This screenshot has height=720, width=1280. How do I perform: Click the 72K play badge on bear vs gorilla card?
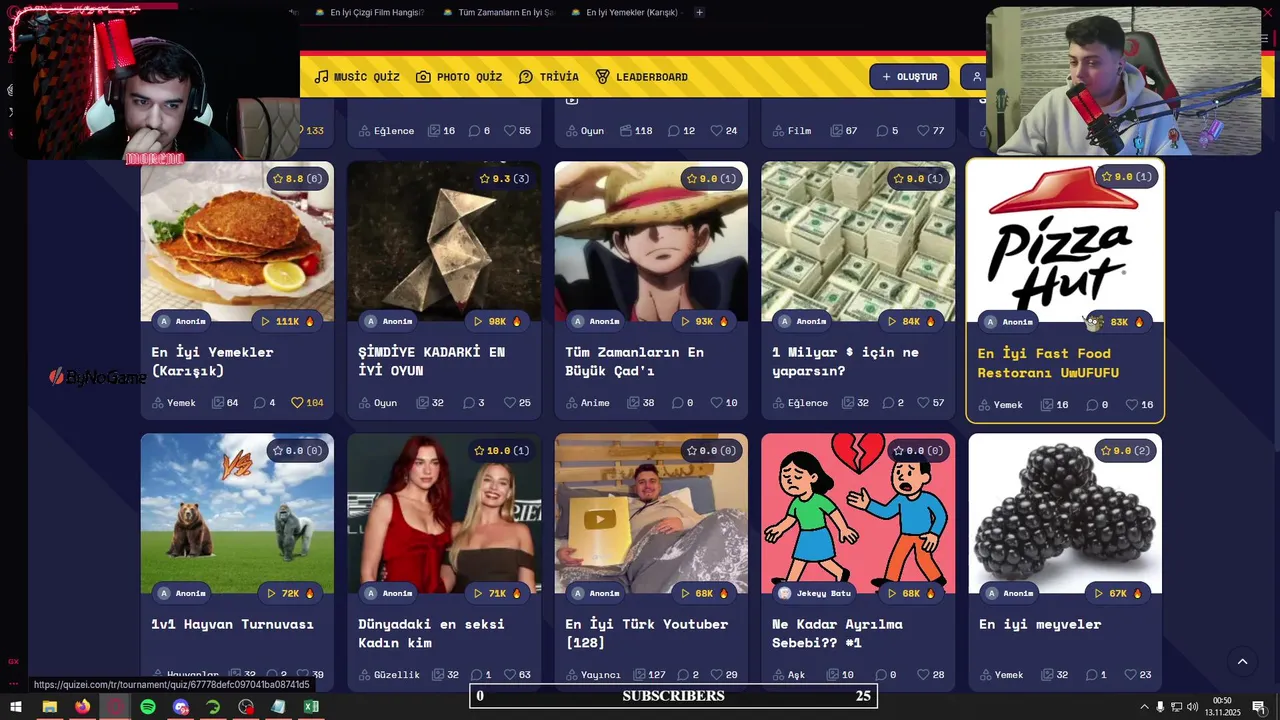tap(290, 593)
